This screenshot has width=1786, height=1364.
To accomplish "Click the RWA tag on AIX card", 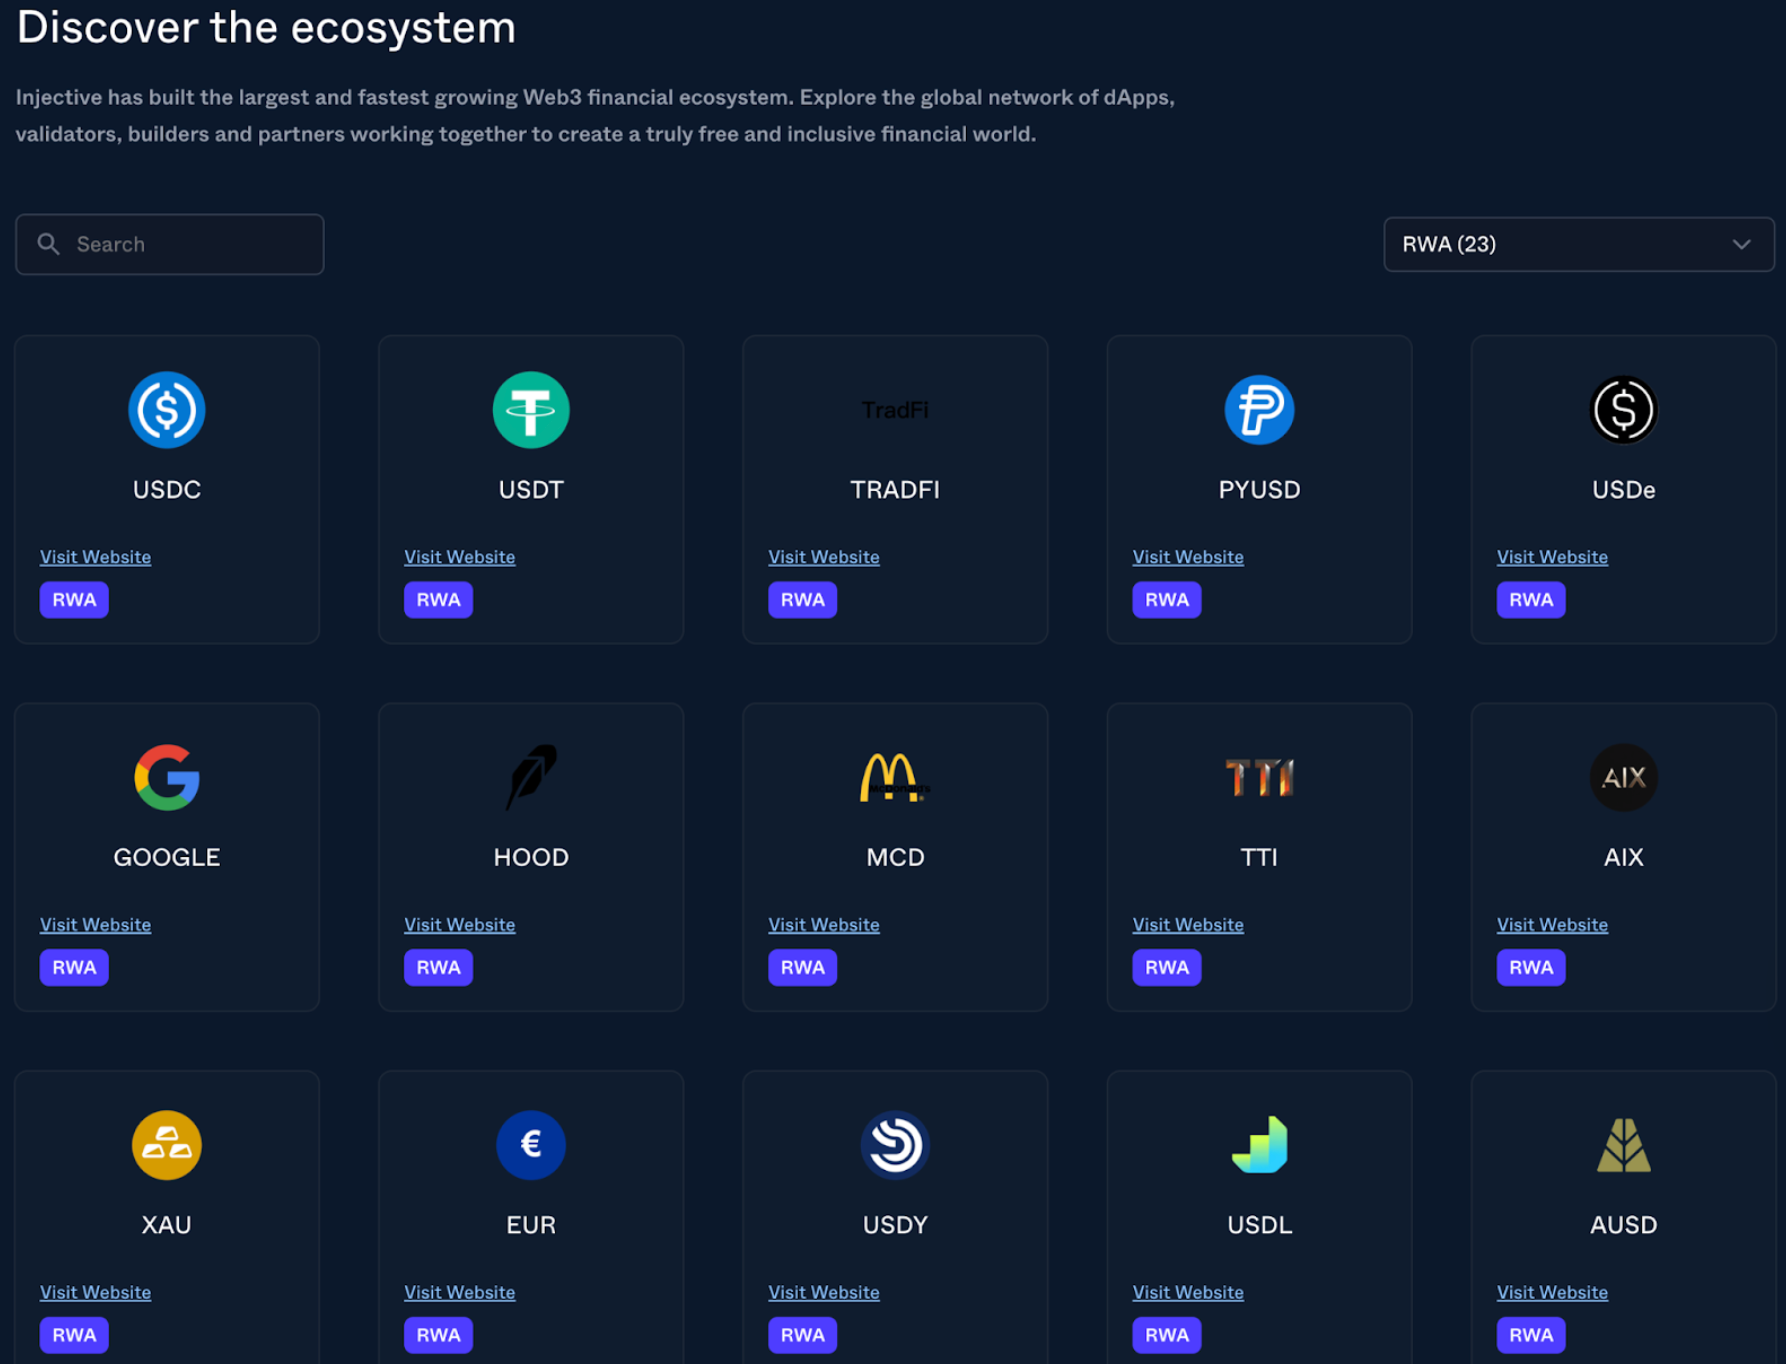I will tap(1530, 968).
